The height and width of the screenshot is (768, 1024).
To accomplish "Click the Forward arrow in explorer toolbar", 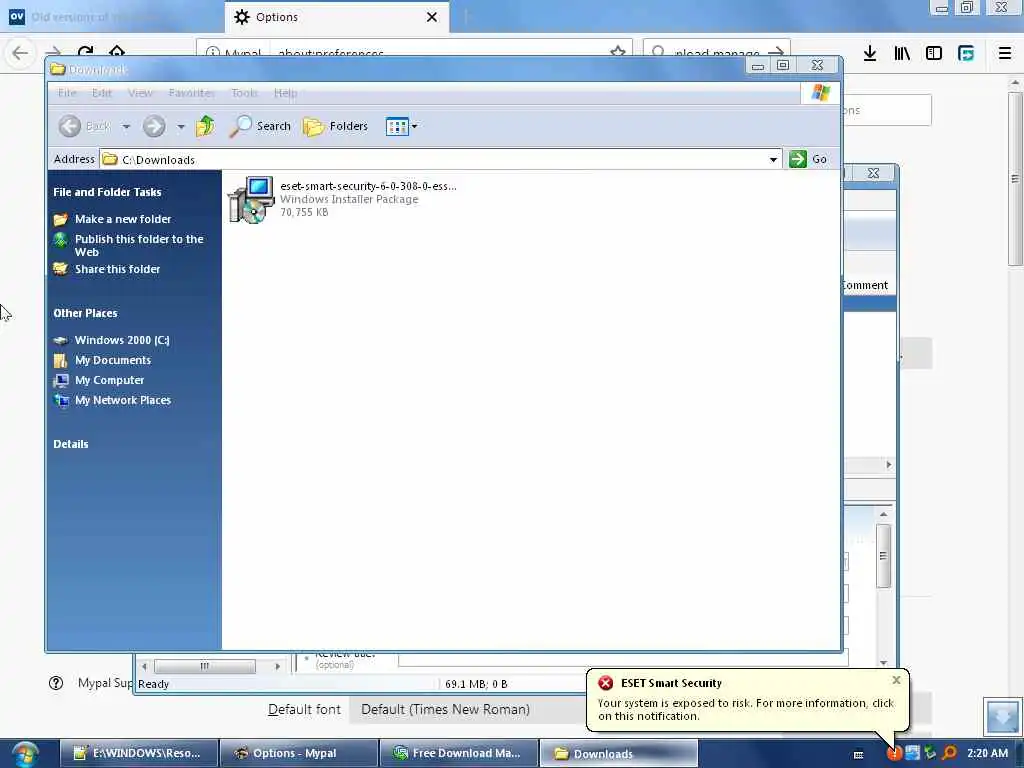I will [154, 126].
